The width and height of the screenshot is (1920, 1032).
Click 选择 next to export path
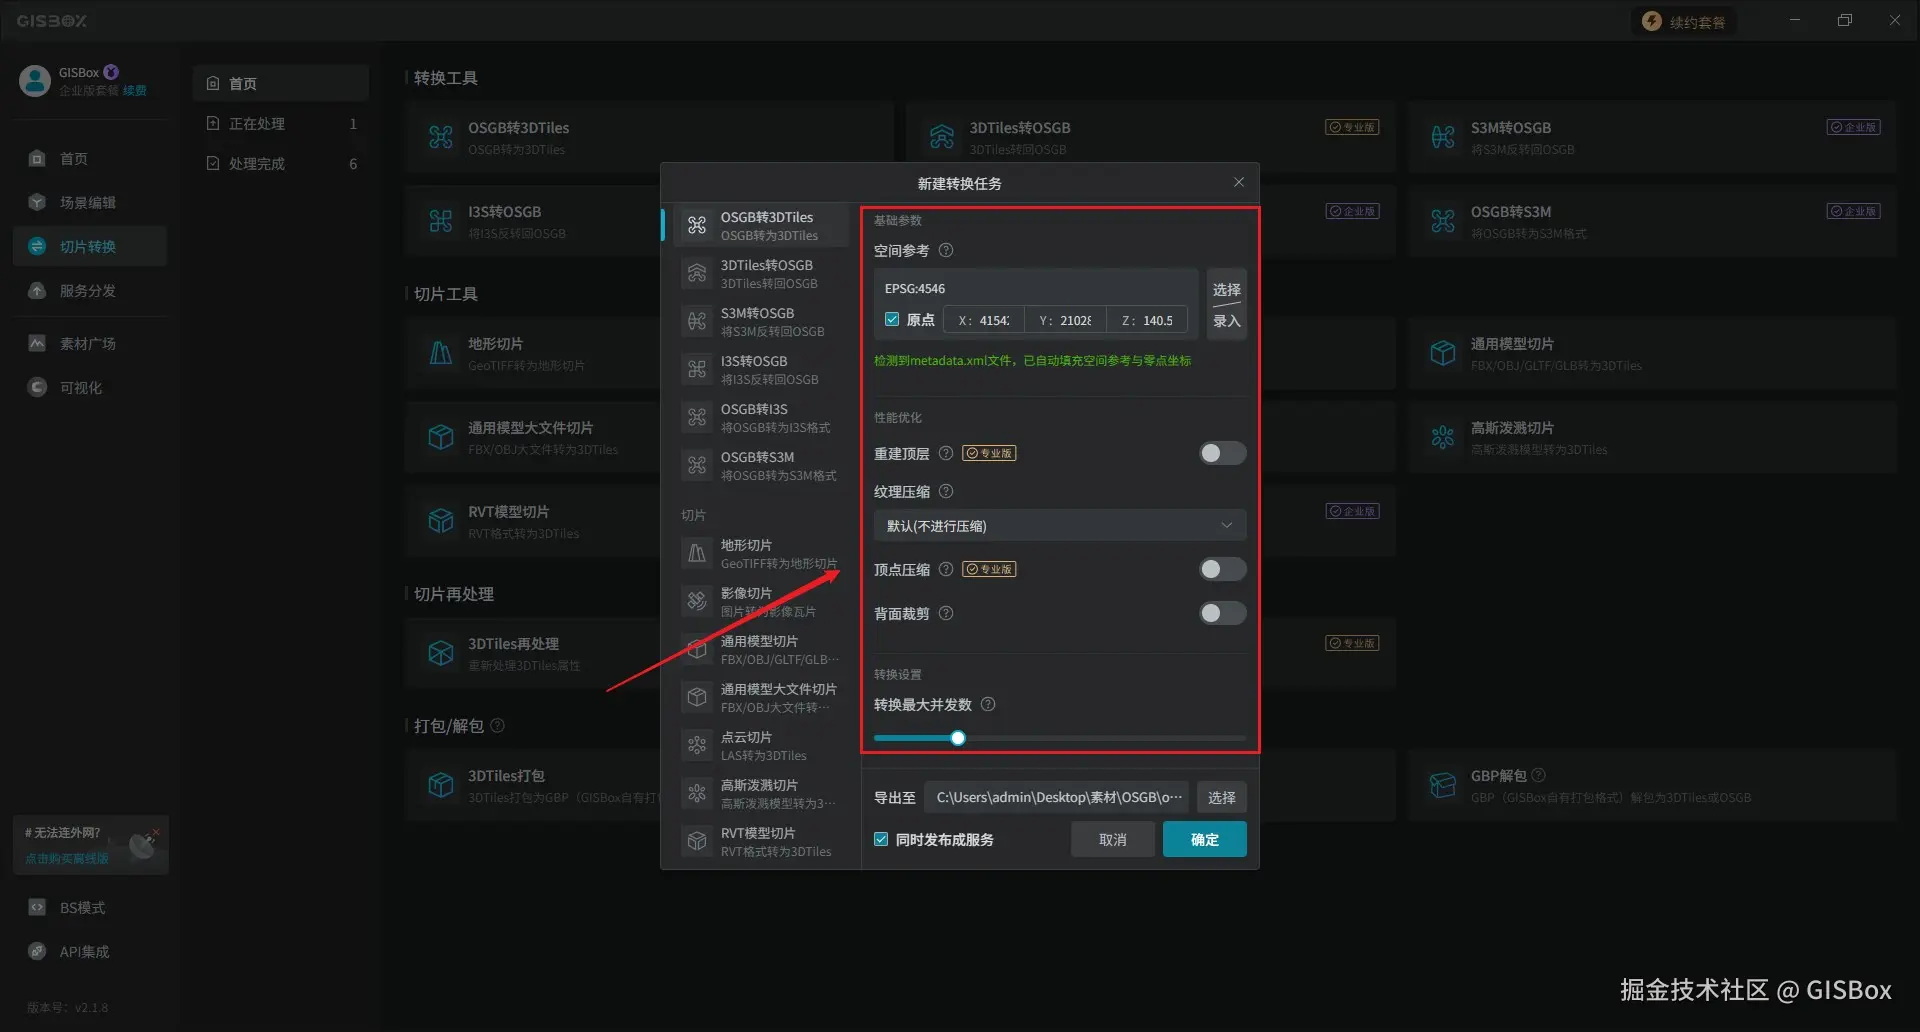tap(1221, 797)
